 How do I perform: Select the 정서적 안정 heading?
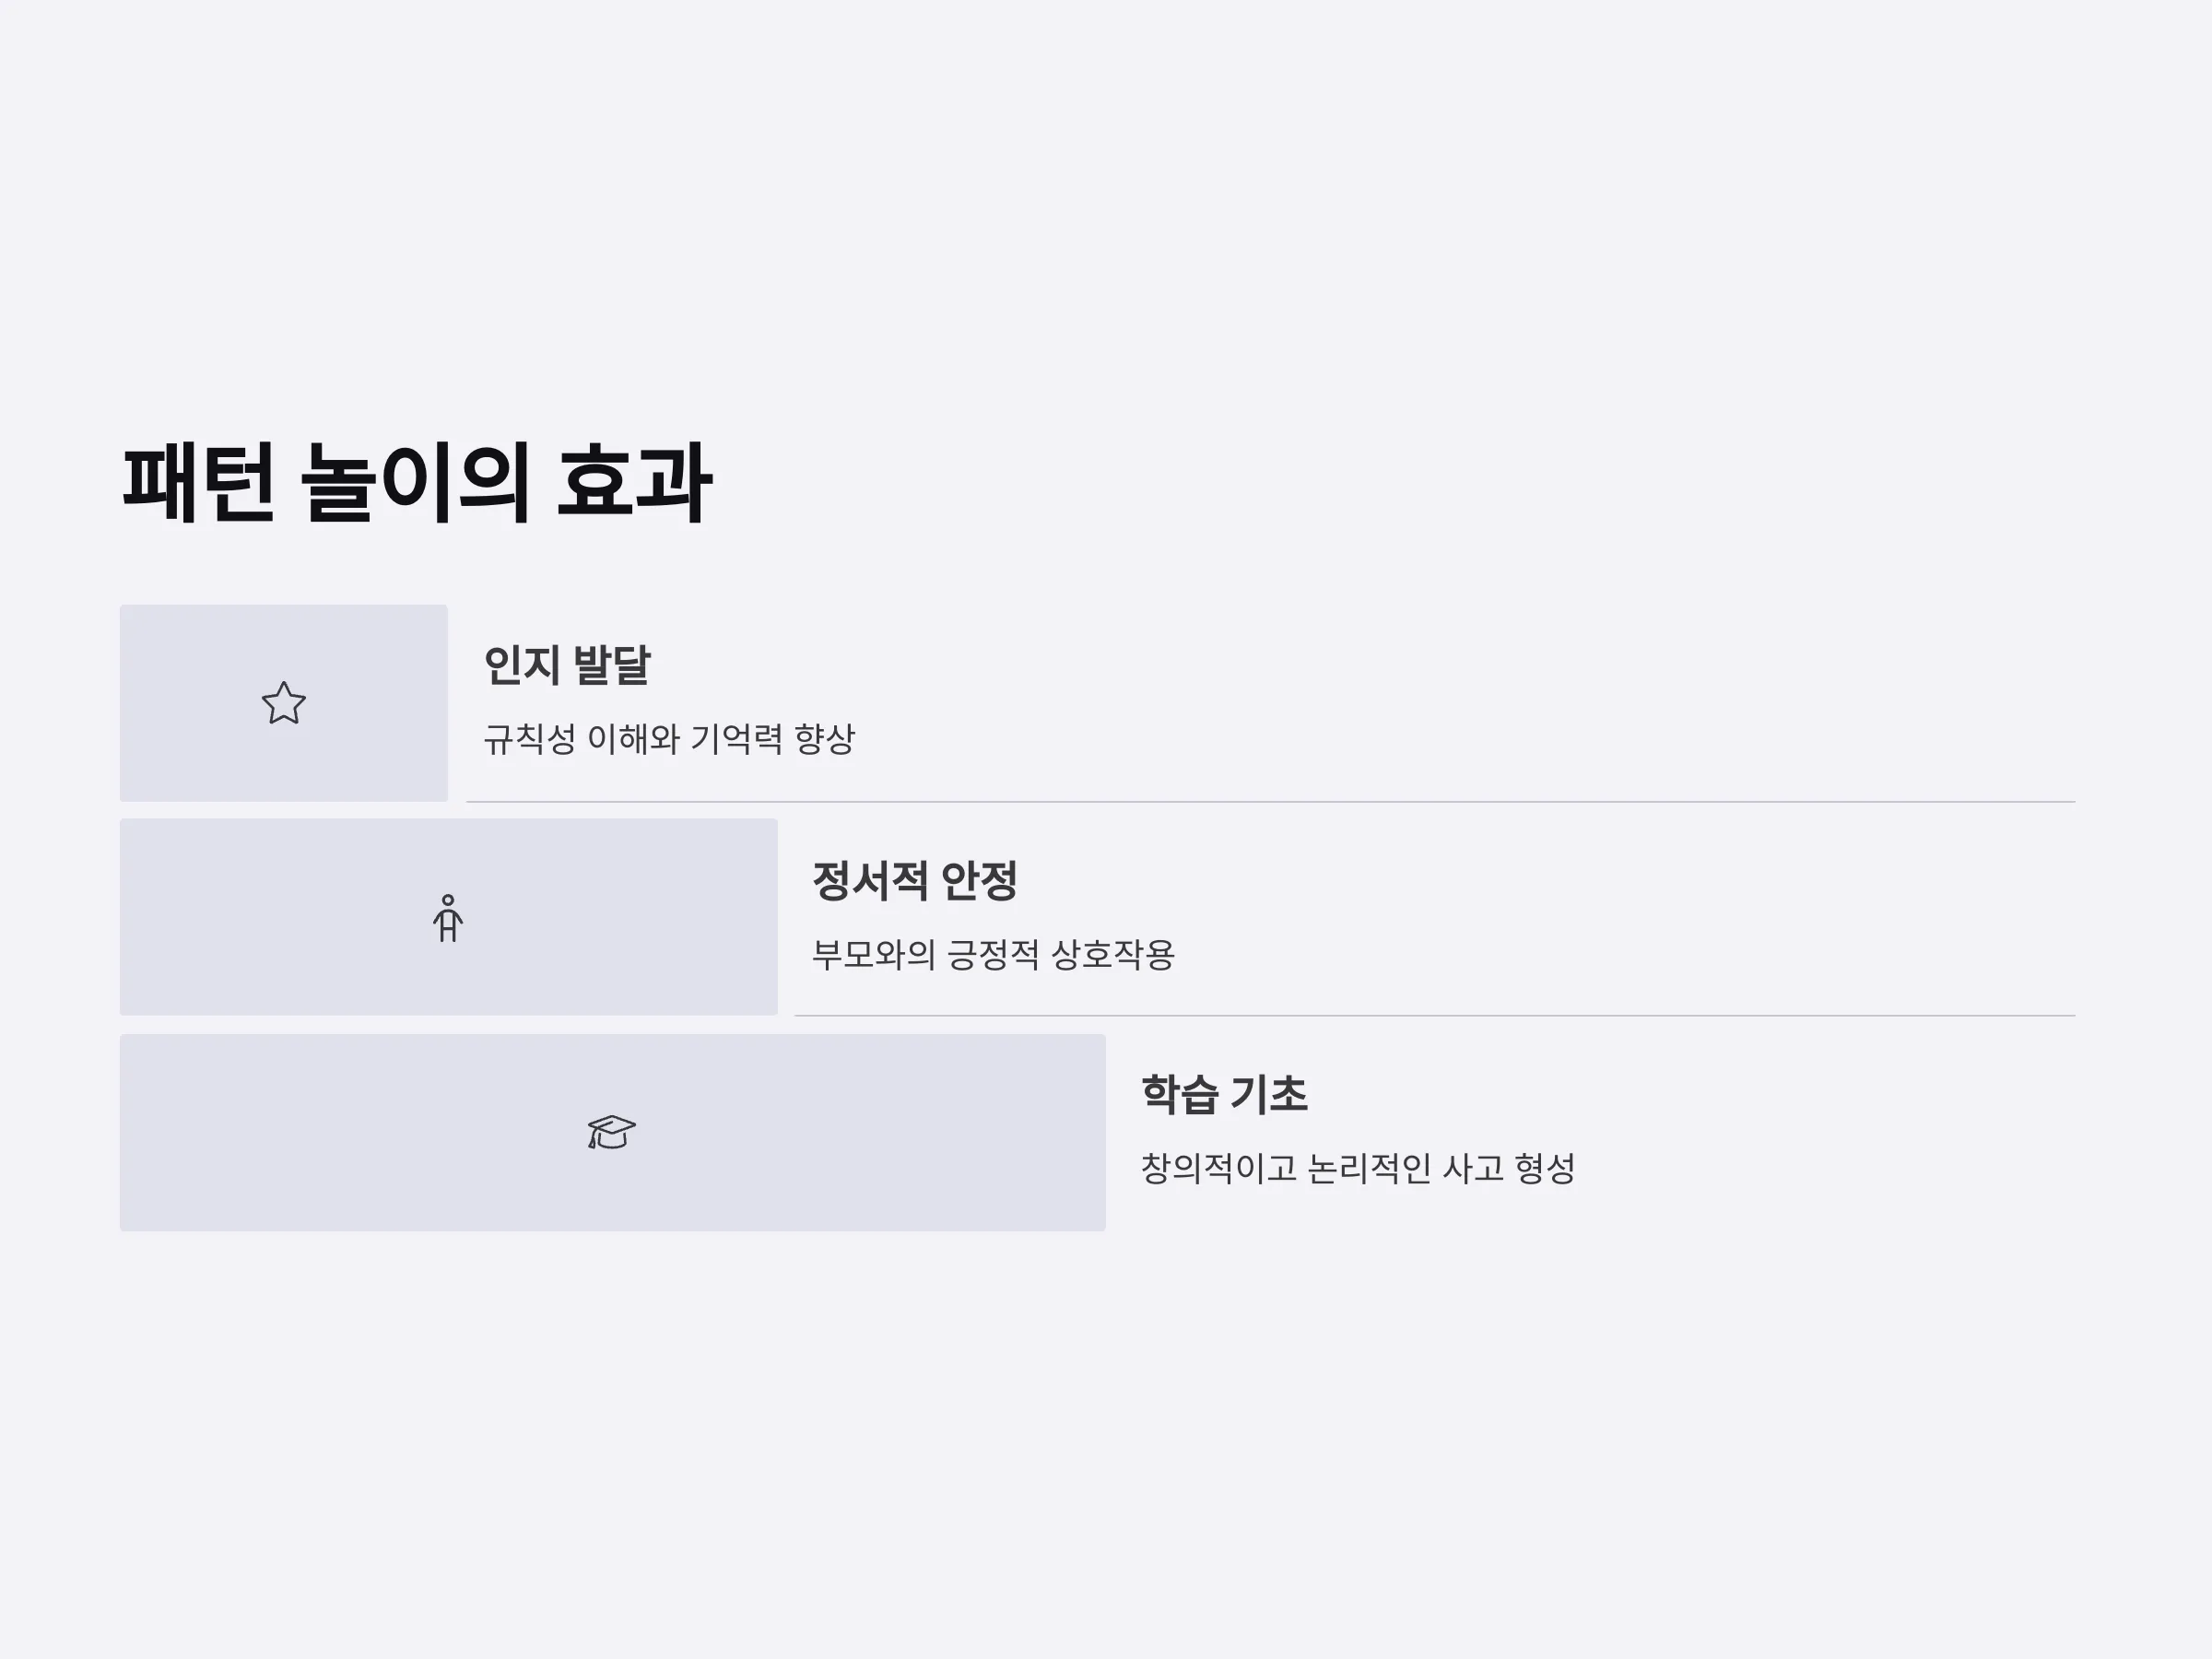pos(915,881)
